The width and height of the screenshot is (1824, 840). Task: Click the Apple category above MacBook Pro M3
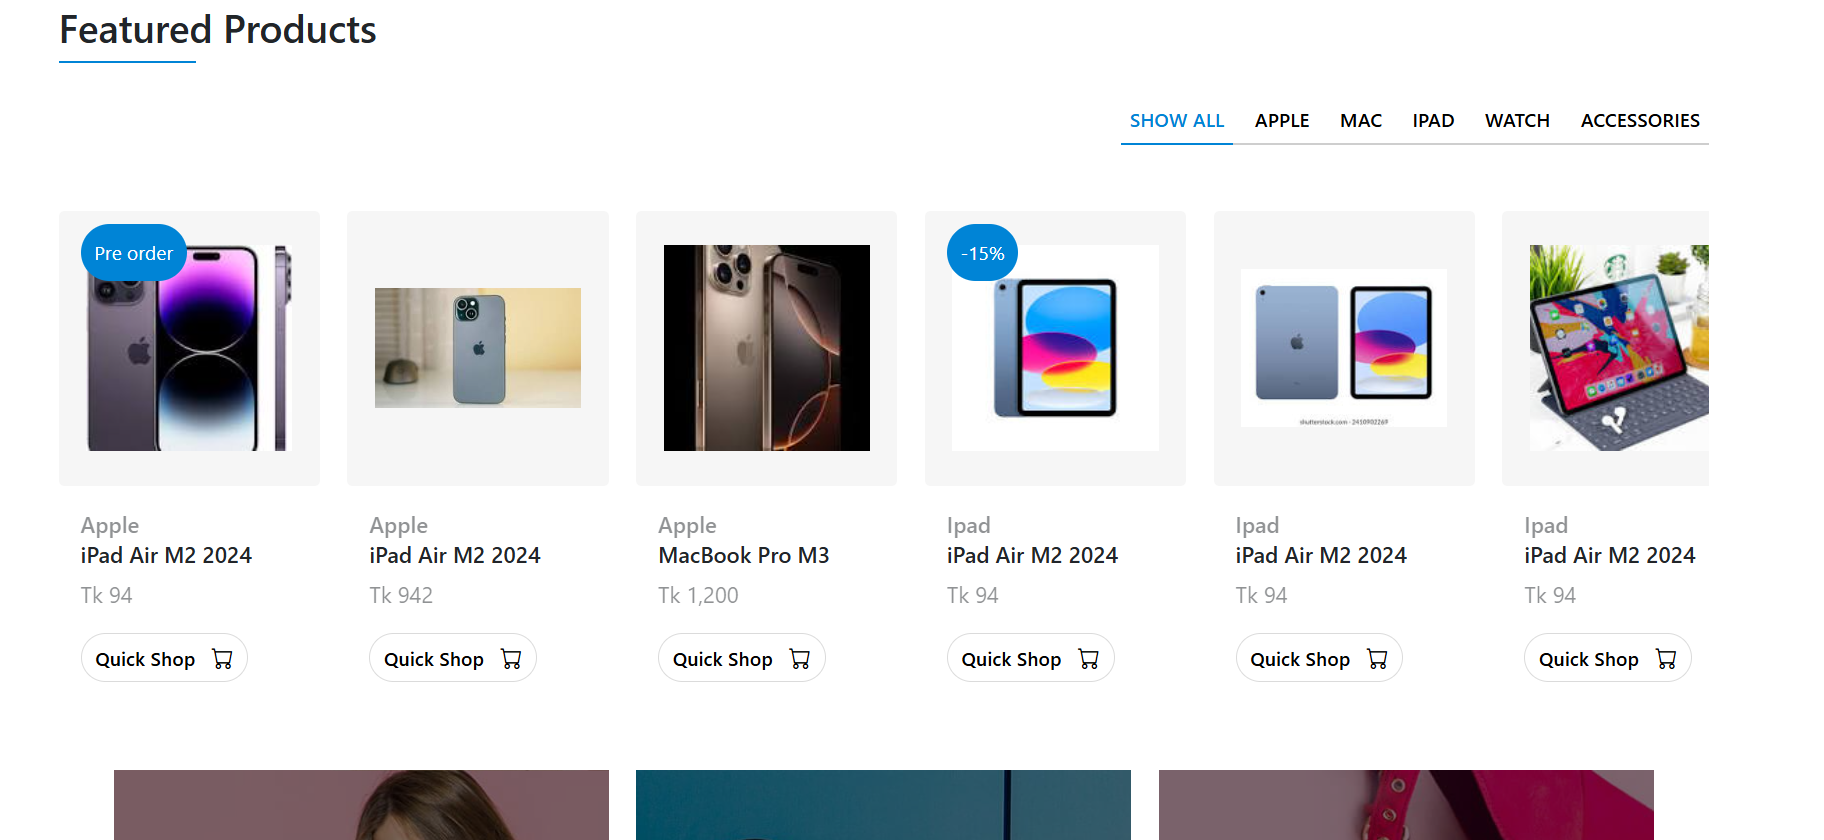click(x=687, y=525)
